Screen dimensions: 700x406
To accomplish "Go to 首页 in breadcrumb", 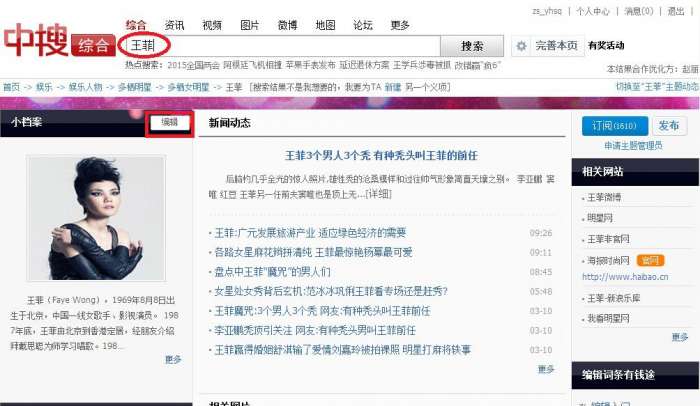I will pyautogui.click(x=11, y=87).
